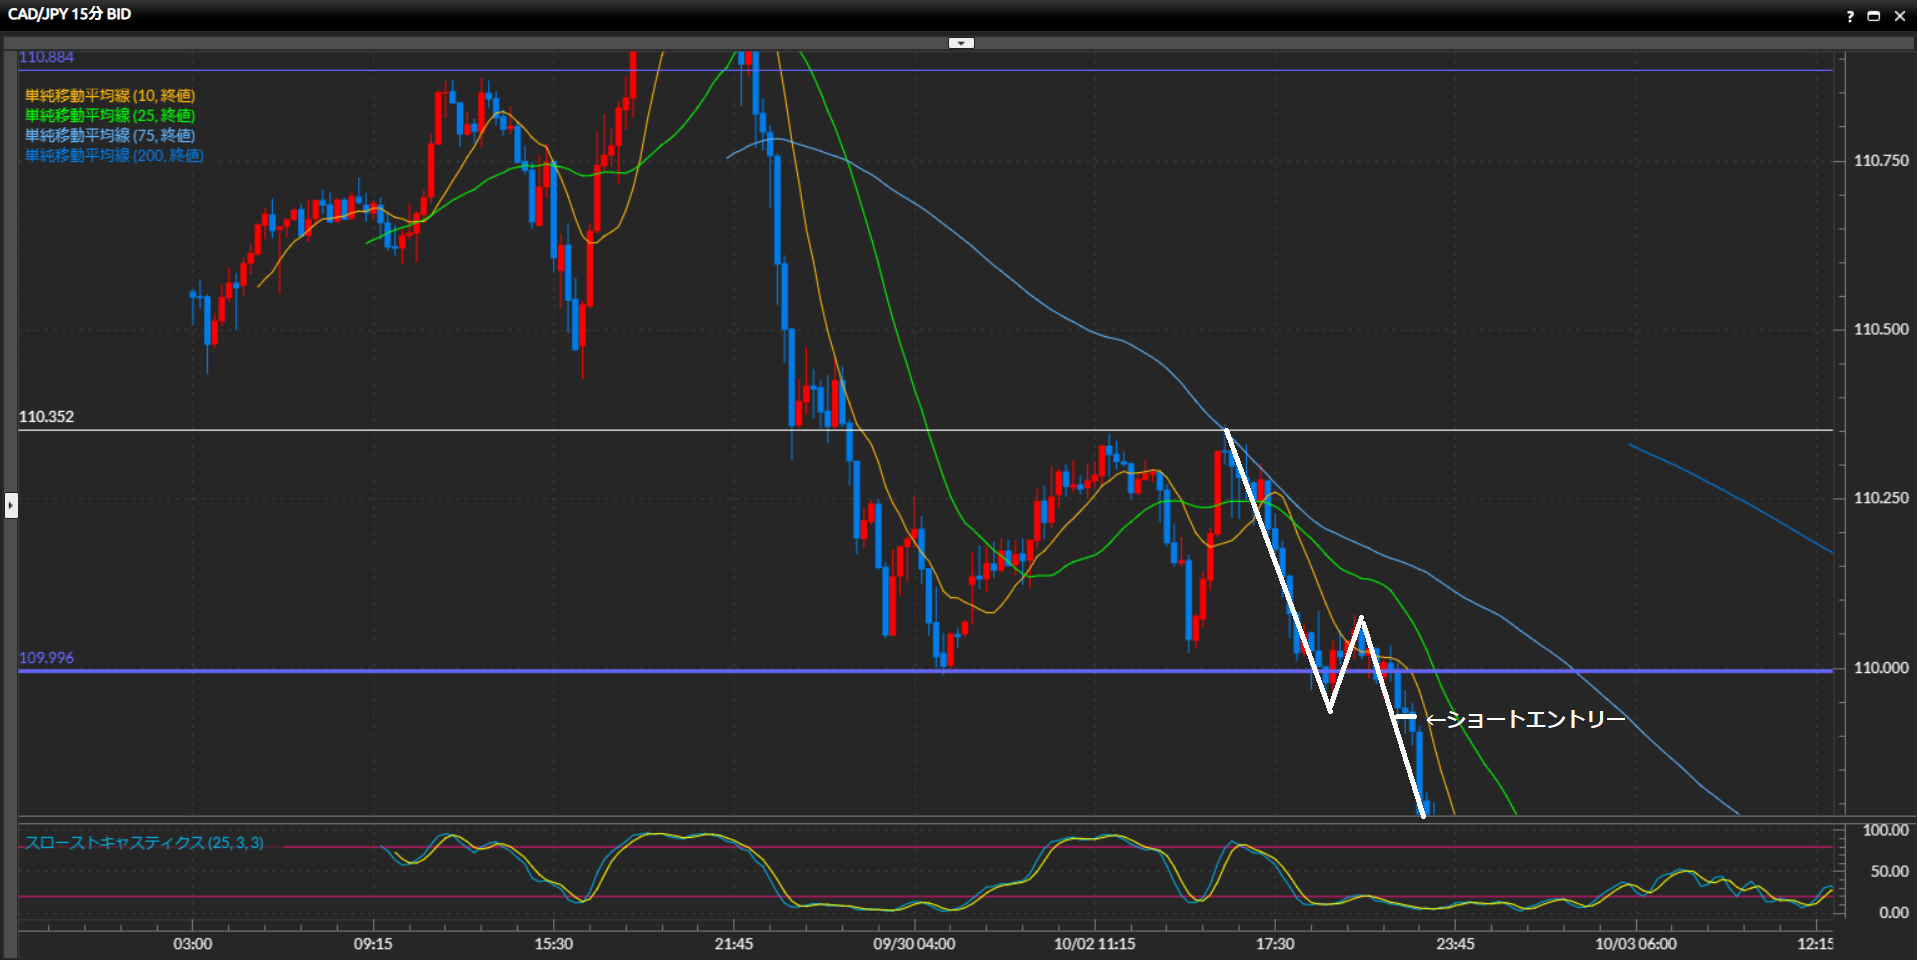Select the 200-period moving average legend
This screenshot has width=1918, height=960.
click(114, 156)
